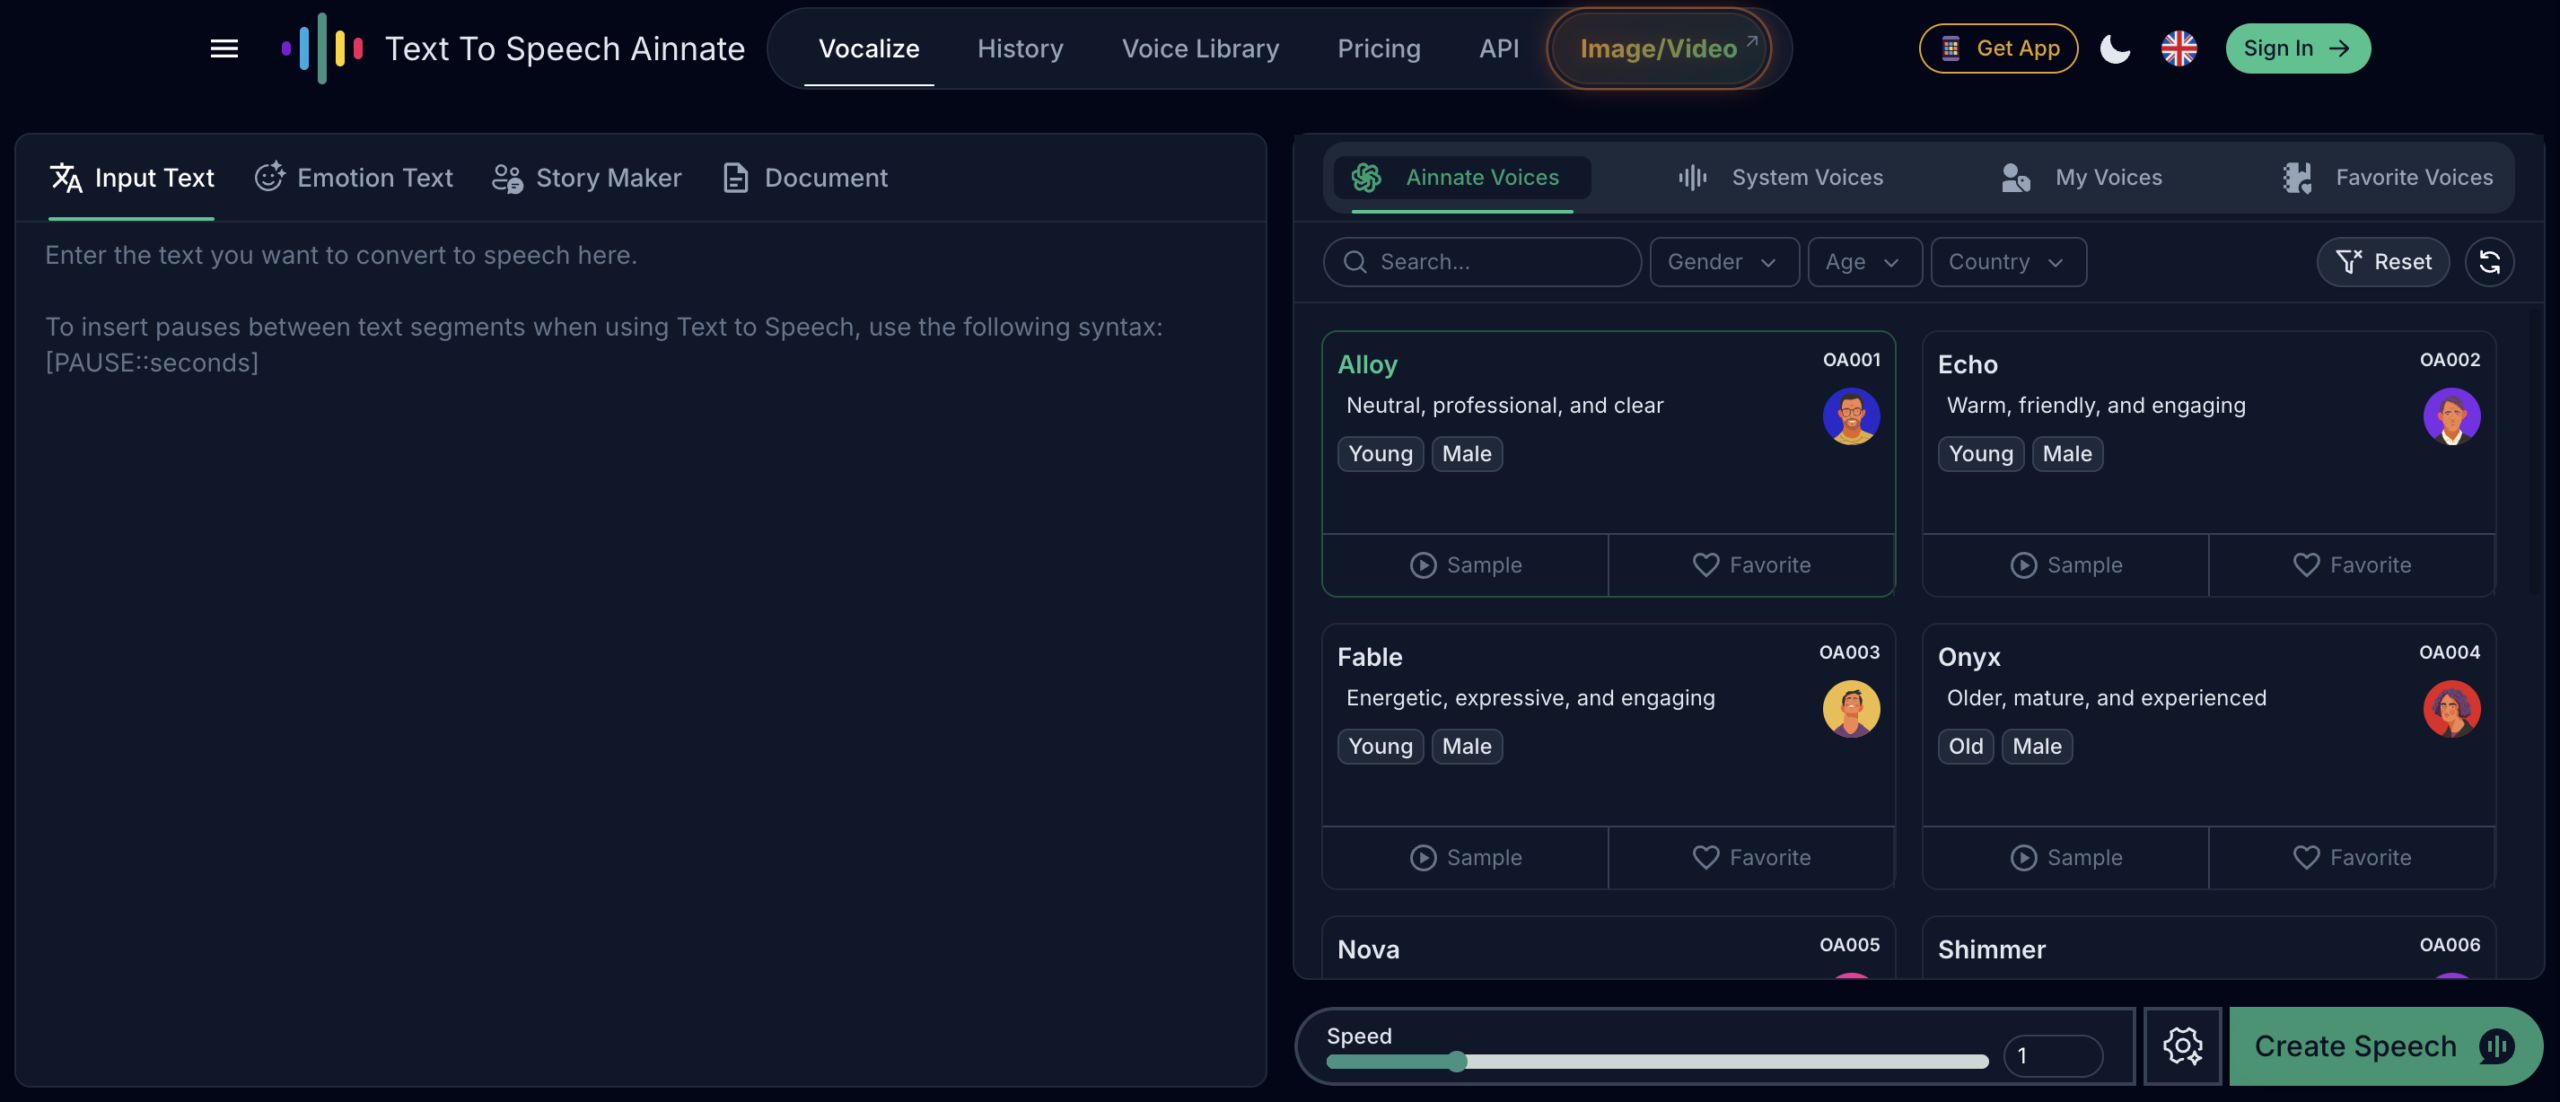Play the Alloy voice sample
The height and width of the screenshot is (1102, 2560).
(x=1466, y=565)
